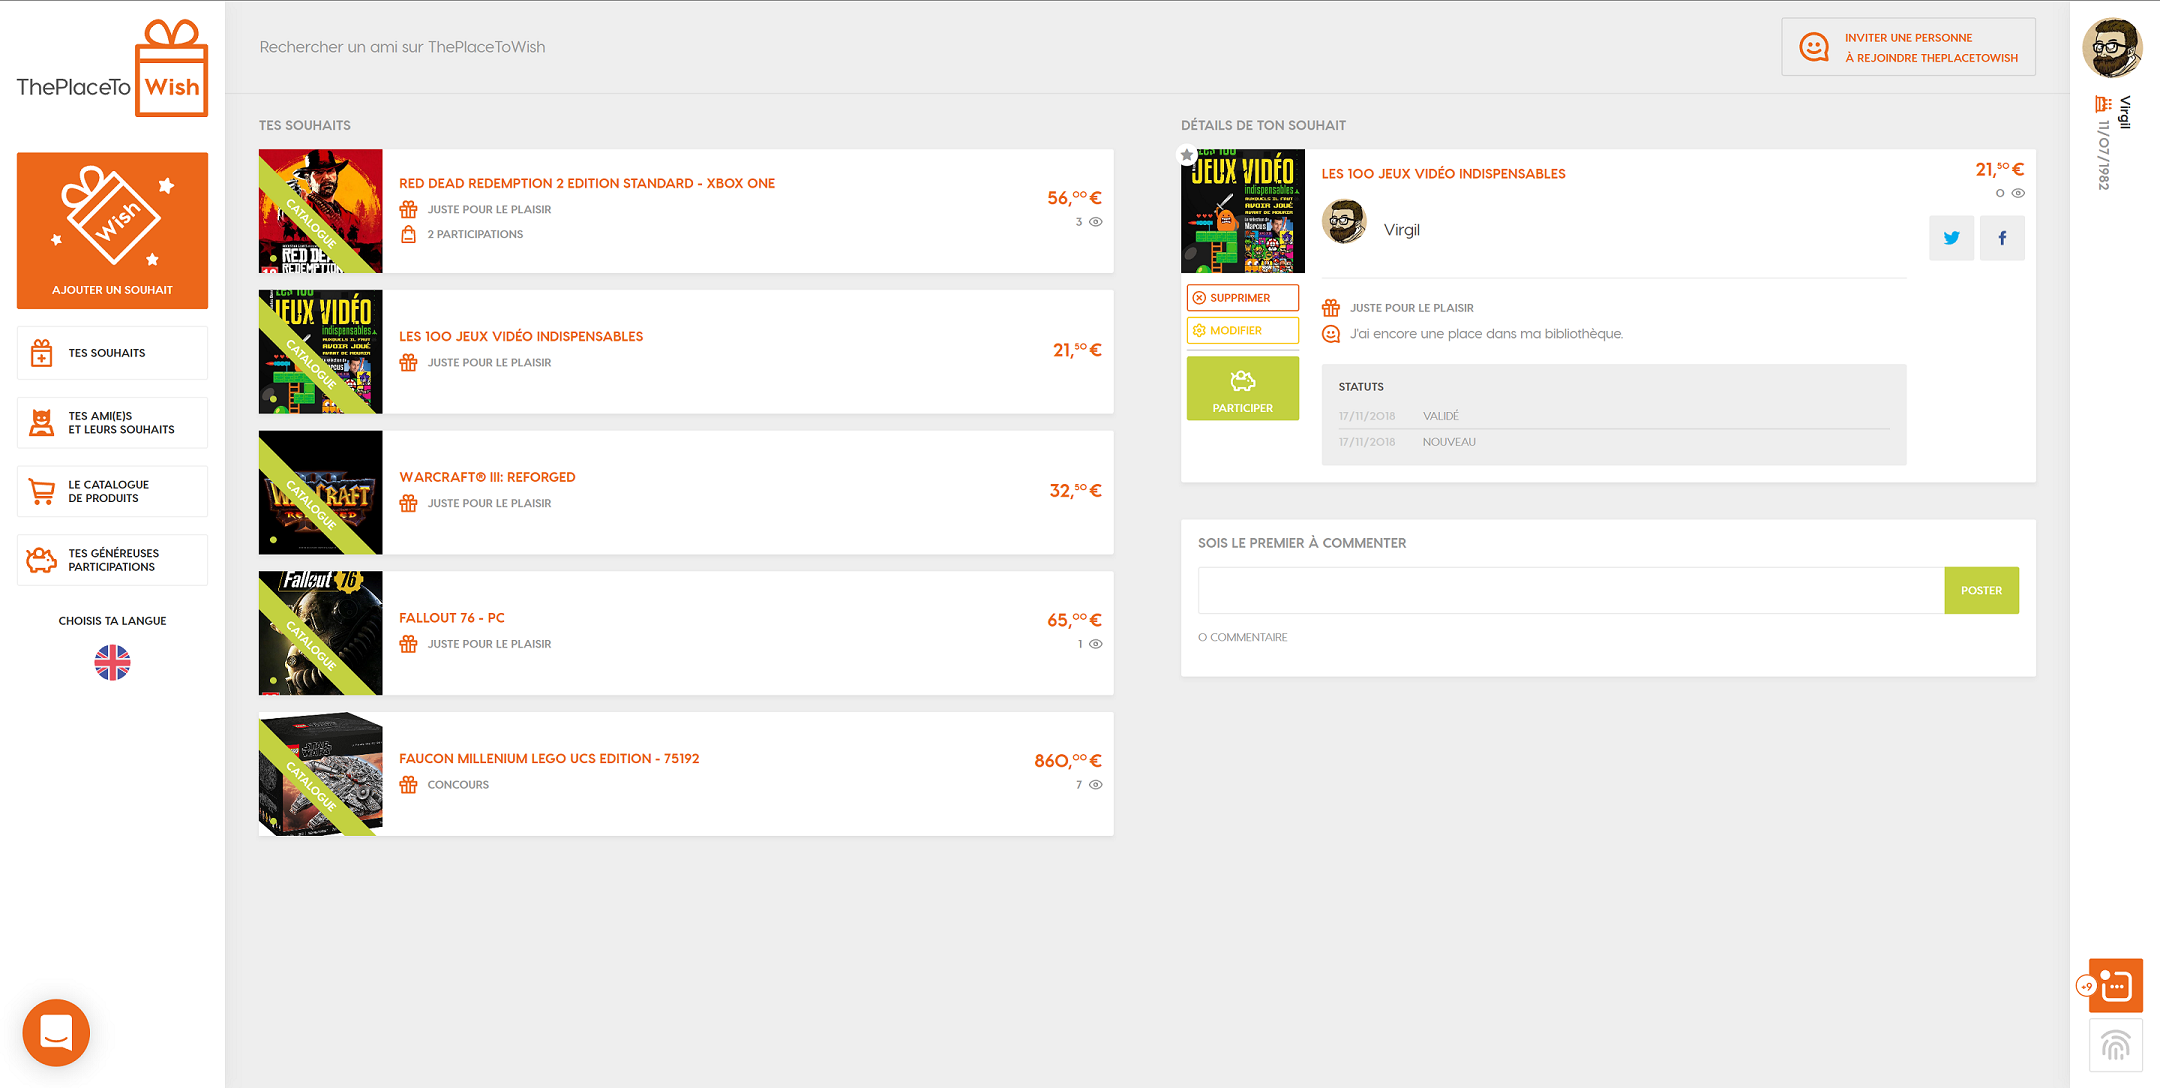Open Fallout 76 - PC wish
Screen dimensions: 2160x1088
click(452, 618)
